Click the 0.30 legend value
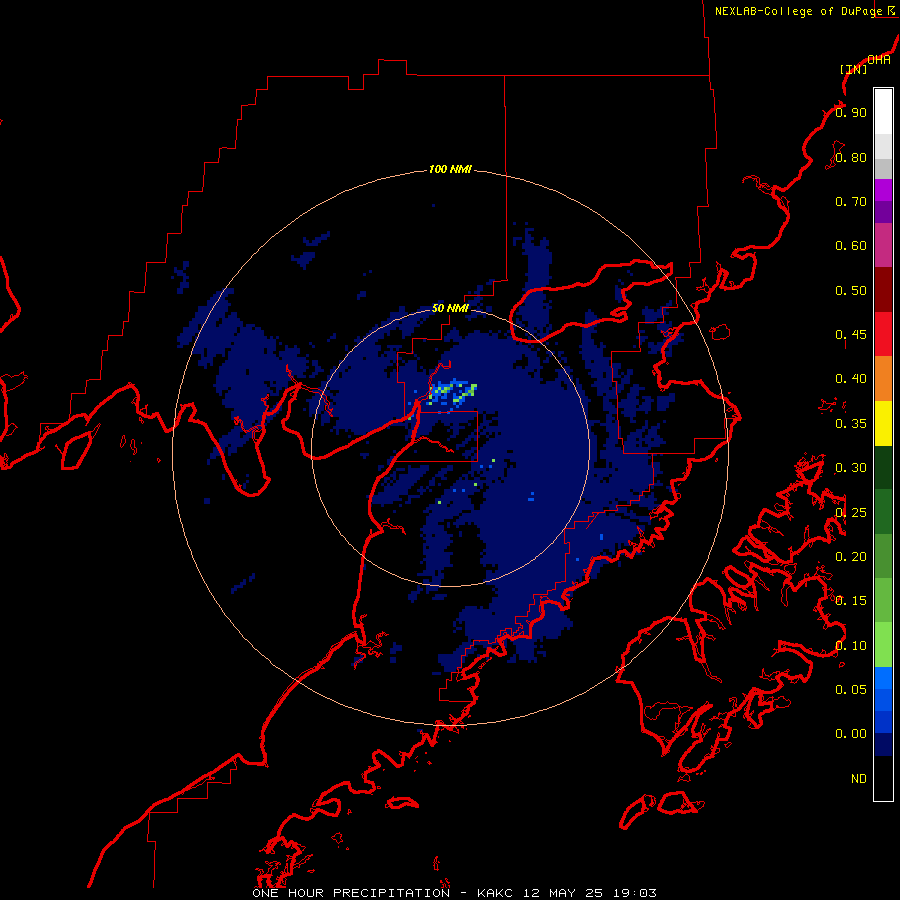Screen dimensions: 900x900 click(851, 467)
